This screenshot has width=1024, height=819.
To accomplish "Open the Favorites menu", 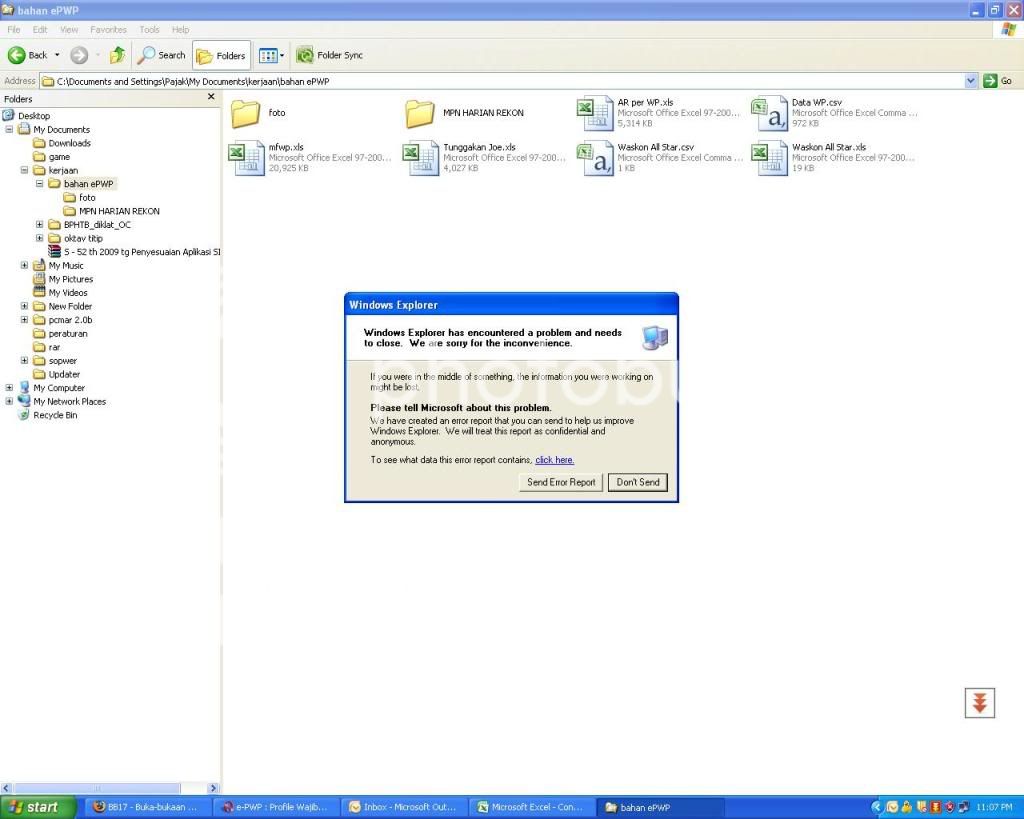I will coord(108,30).
